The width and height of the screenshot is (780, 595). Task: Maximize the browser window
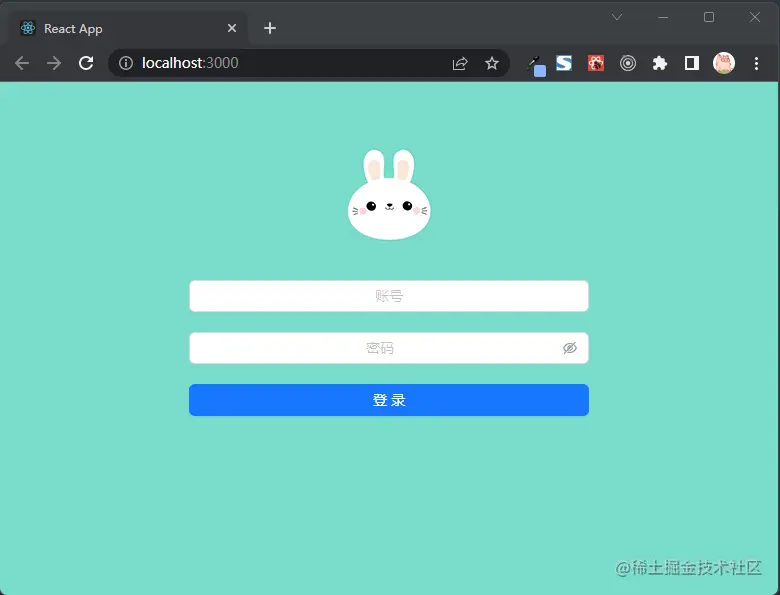tap(709, 17)
